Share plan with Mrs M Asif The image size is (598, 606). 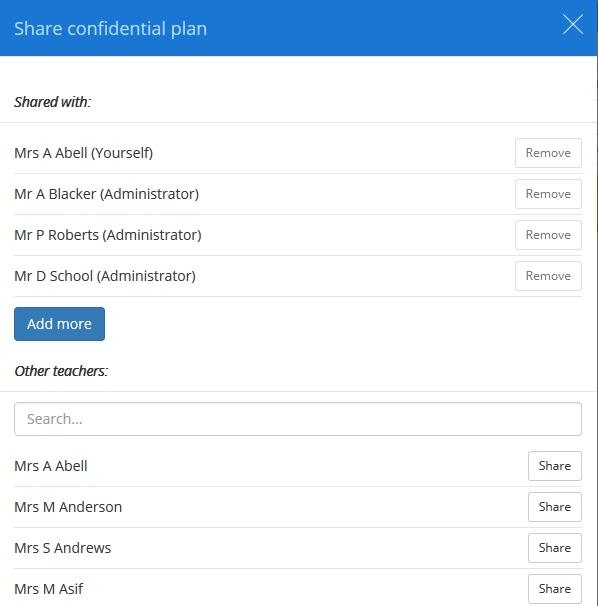(555, 589)
